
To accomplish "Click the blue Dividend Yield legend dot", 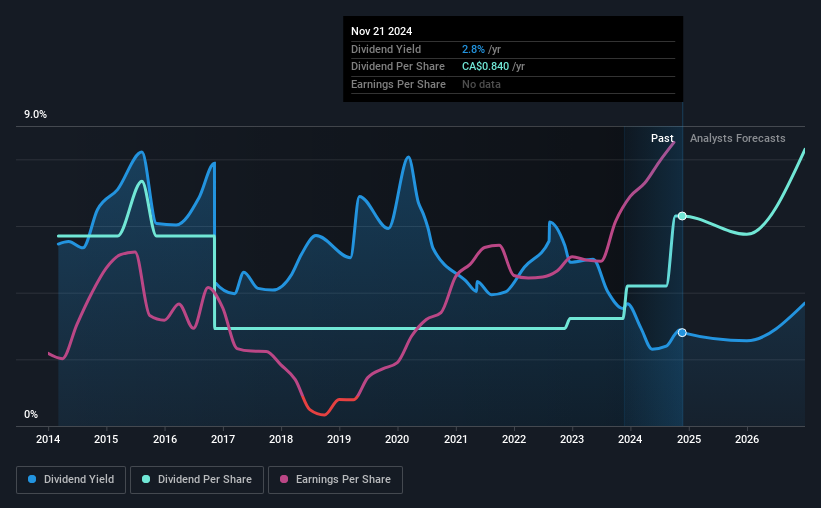I will [32, 479].
